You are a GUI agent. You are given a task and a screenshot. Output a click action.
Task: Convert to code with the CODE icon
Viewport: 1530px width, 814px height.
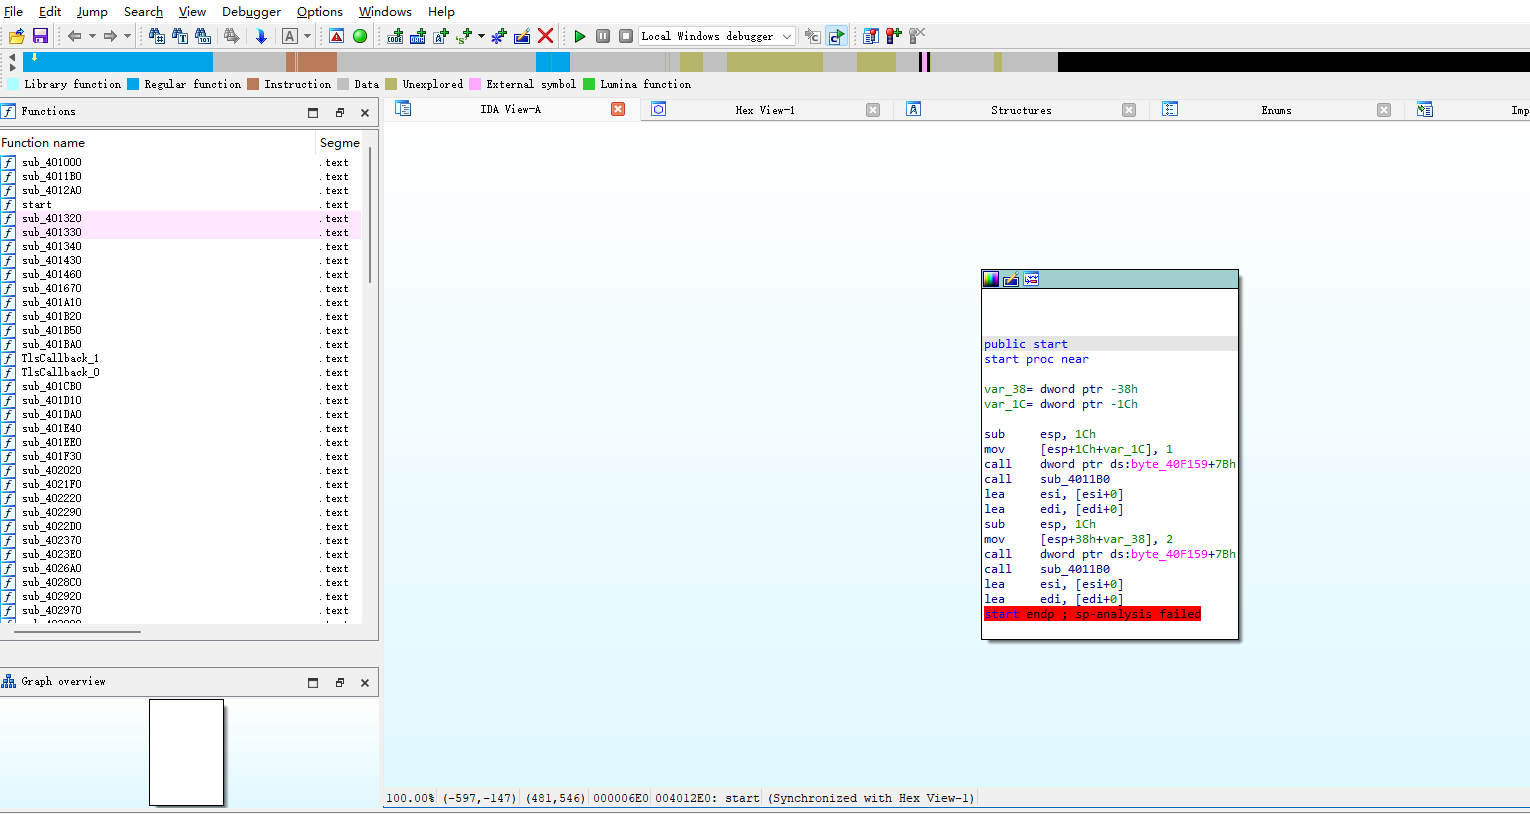395,36
